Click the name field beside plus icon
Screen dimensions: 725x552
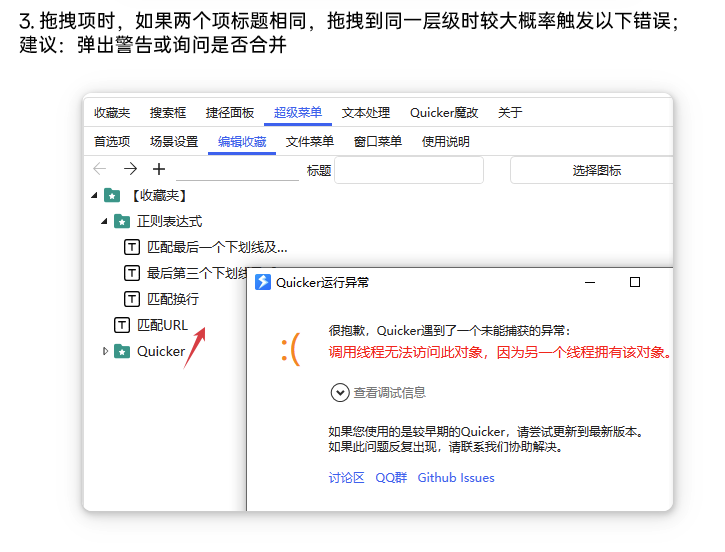[237, 170]
